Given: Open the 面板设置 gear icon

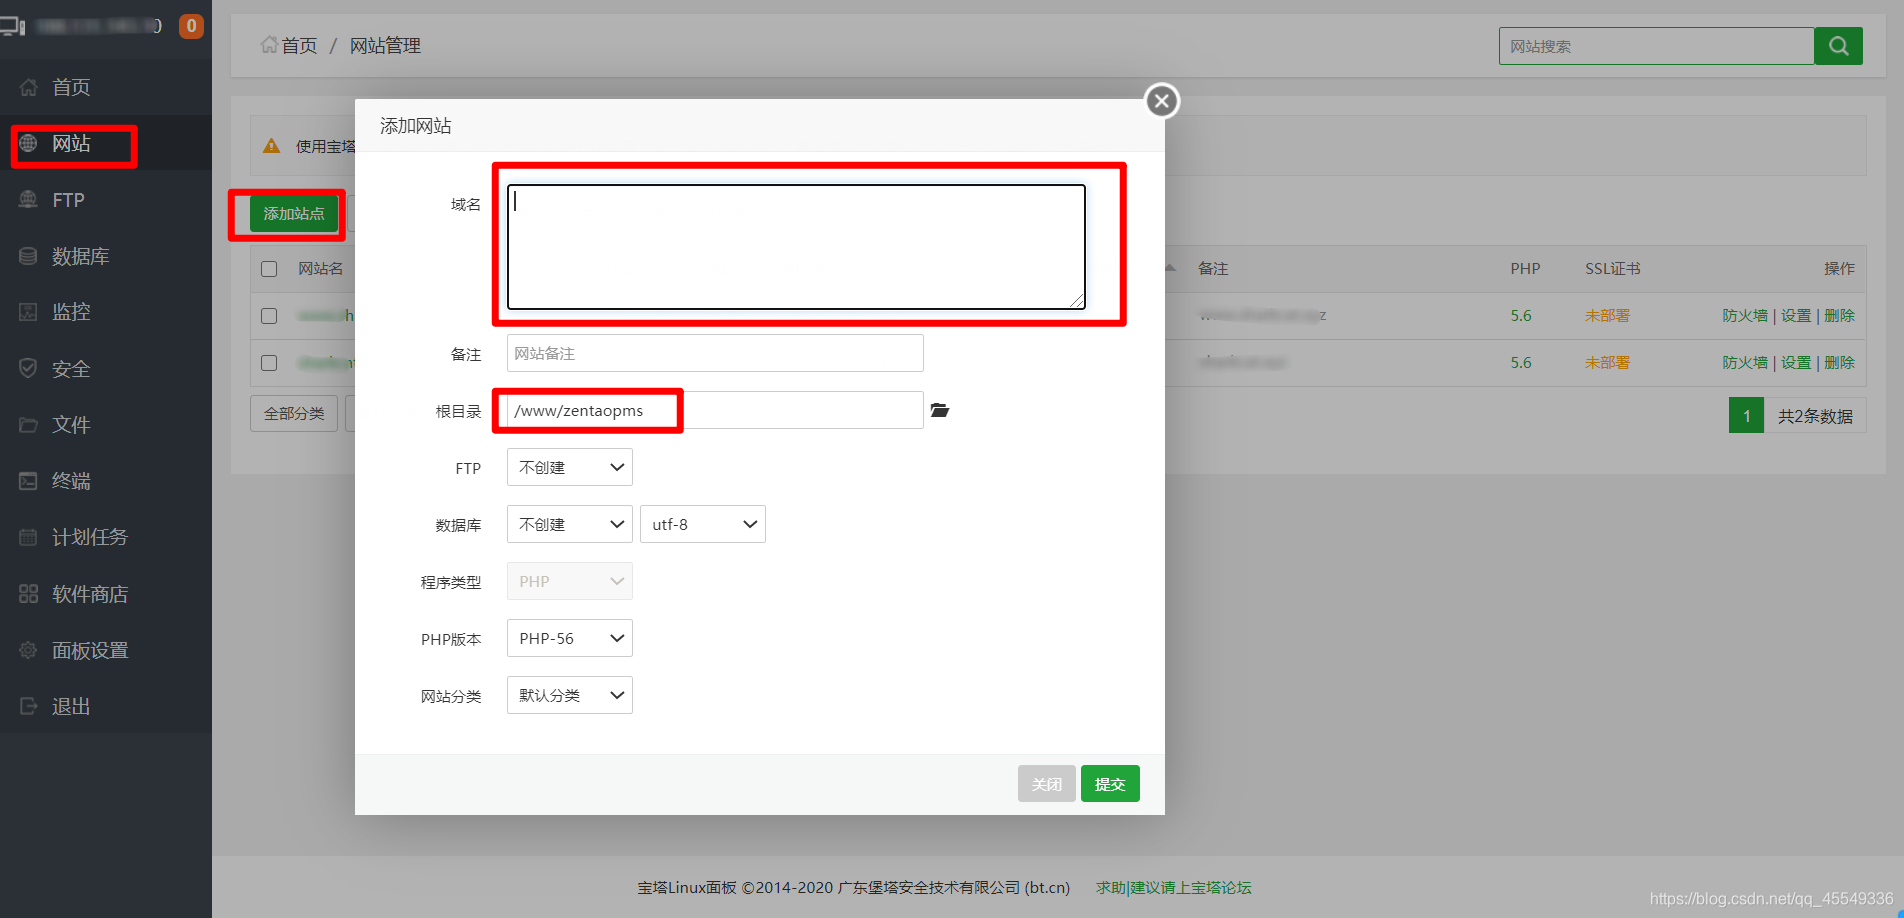Looking at the screenshot, I should point(28,650).
